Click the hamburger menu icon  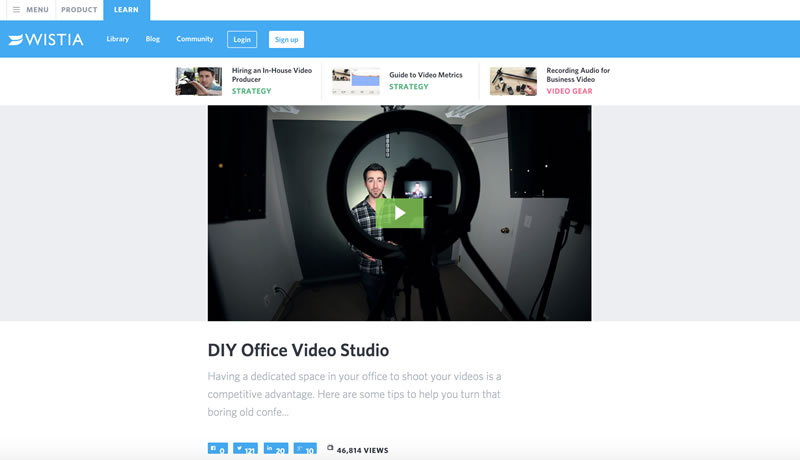pos(16,10)
